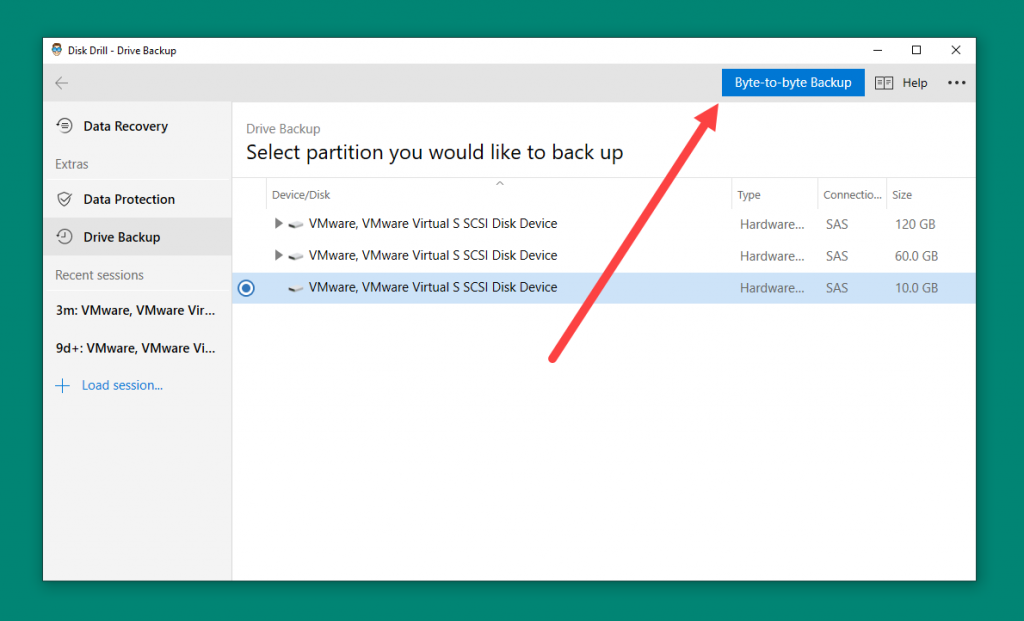The width and height of the screenshot is (1024, 621).
Task: Expand the 60 GB VMware disk entry
Action: (278, 255)
